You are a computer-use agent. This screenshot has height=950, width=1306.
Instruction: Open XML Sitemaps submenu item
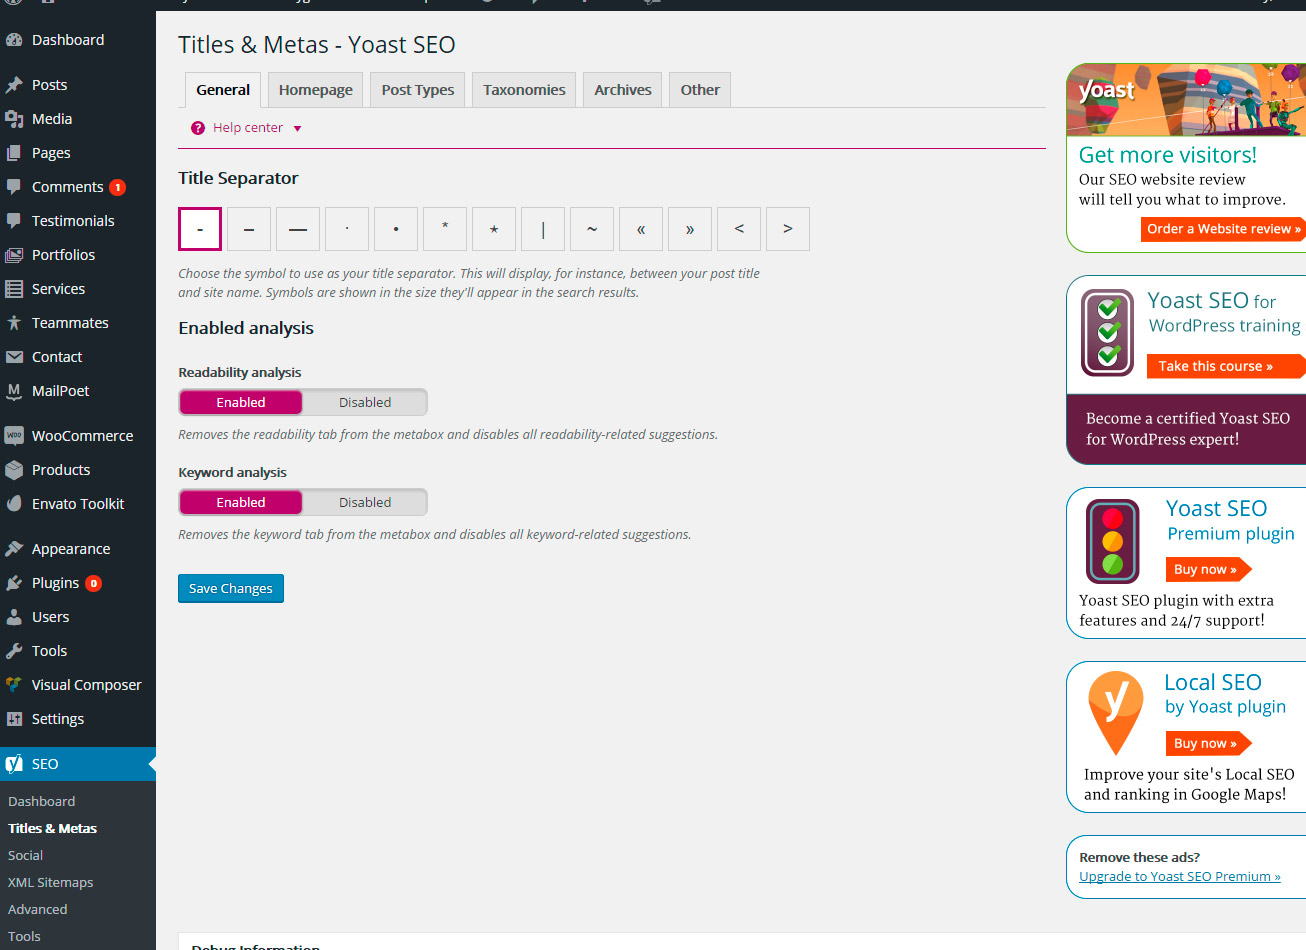point(50,882)
